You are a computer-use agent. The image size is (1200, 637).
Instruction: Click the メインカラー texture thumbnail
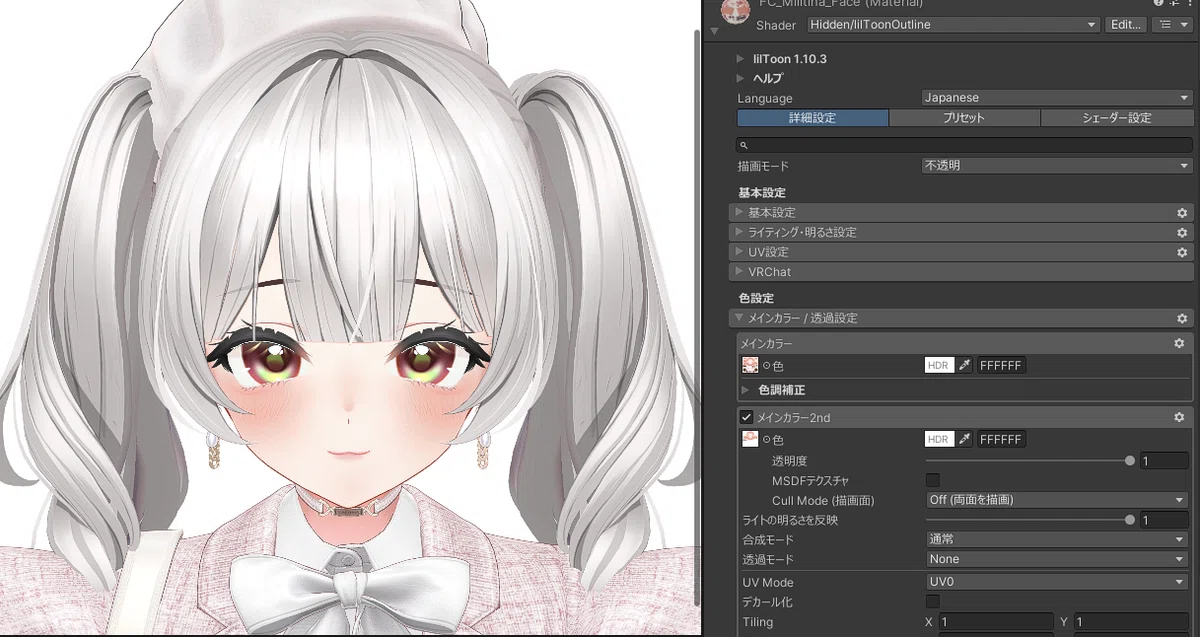click(749, 366)
